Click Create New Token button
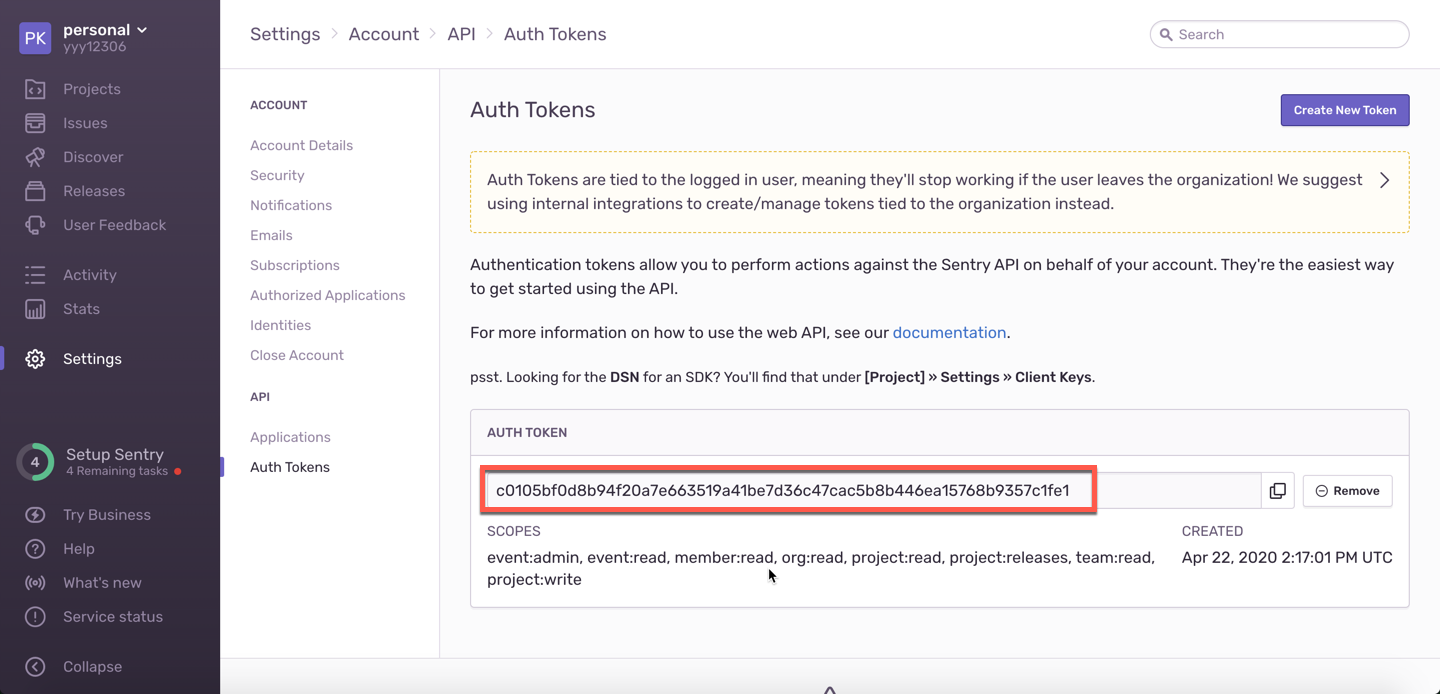 [1344, 110]
